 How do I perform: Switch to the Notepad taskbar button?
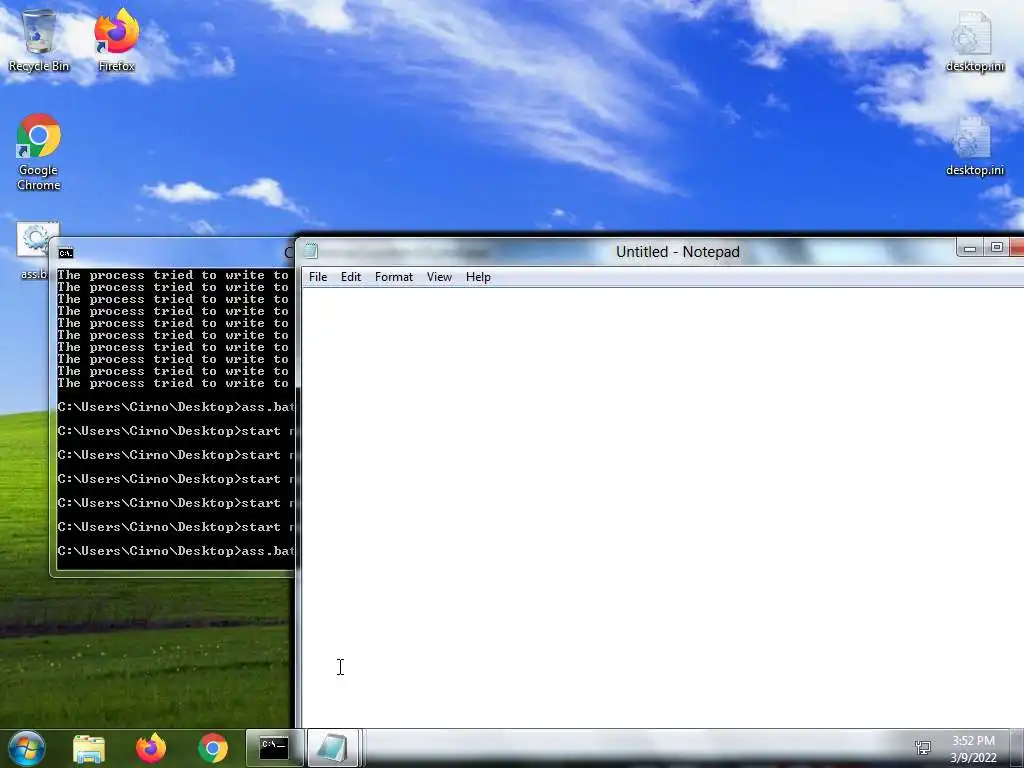click(332, 748)
